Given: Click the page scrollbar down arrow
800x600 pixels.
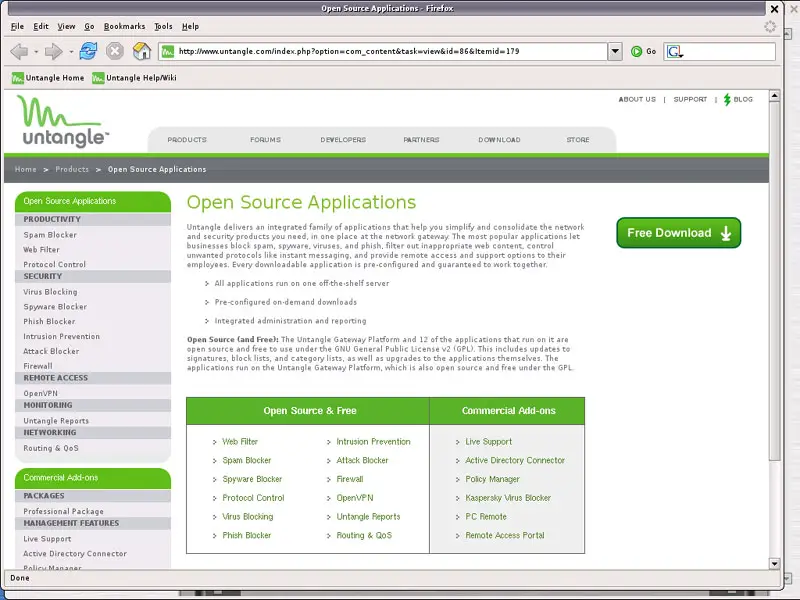Looking at the screenshot, I should pyautogui.click(x=774, y=564).
